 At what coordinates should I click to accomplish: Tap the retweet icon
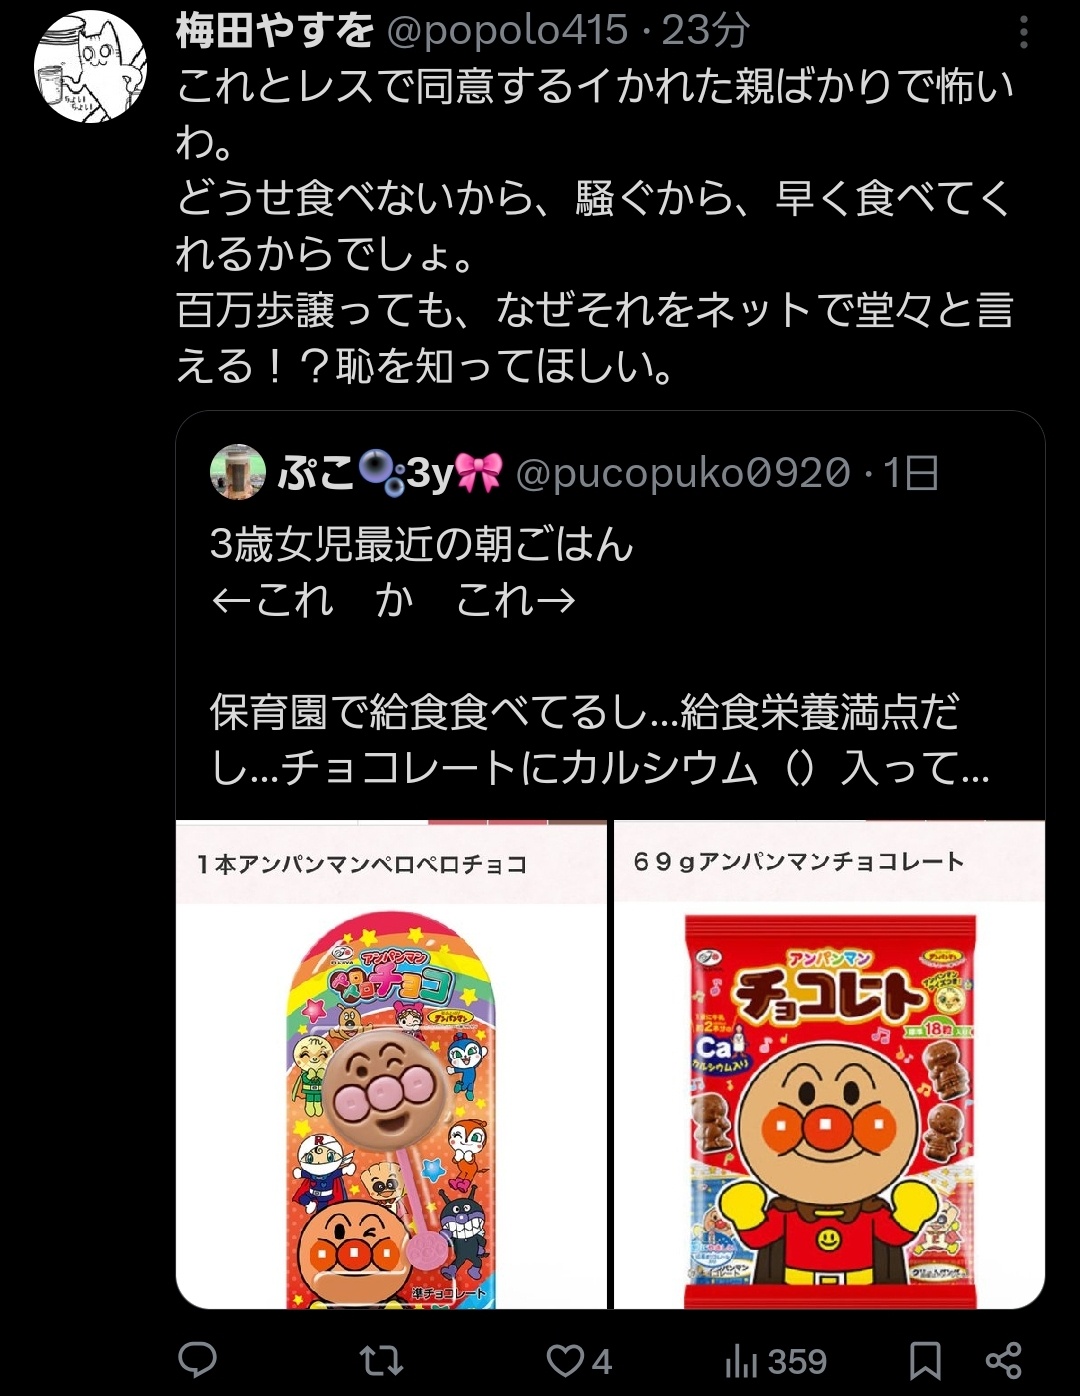click(x=381, y=1360)
